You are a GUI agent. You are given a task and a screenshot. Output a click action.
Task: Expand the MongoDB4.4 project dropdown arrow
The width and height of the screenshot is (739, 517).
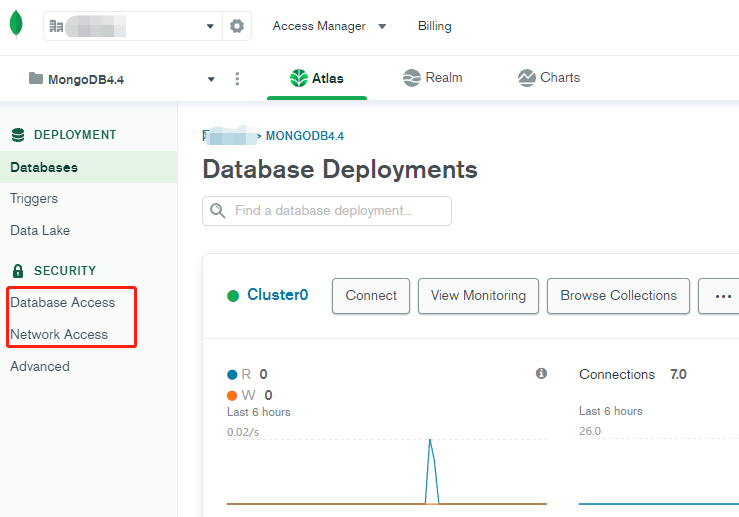[x=210, y=79]
